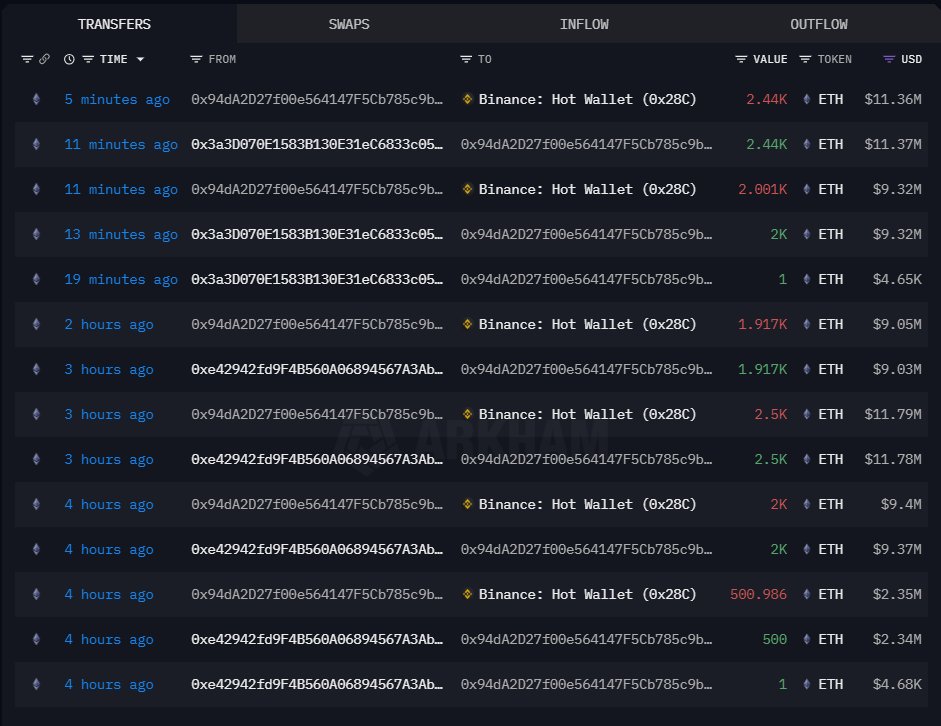Click Binance logo in 500.986 ETH row
This screenshot has height=726, width=941.
coord(467,594)
